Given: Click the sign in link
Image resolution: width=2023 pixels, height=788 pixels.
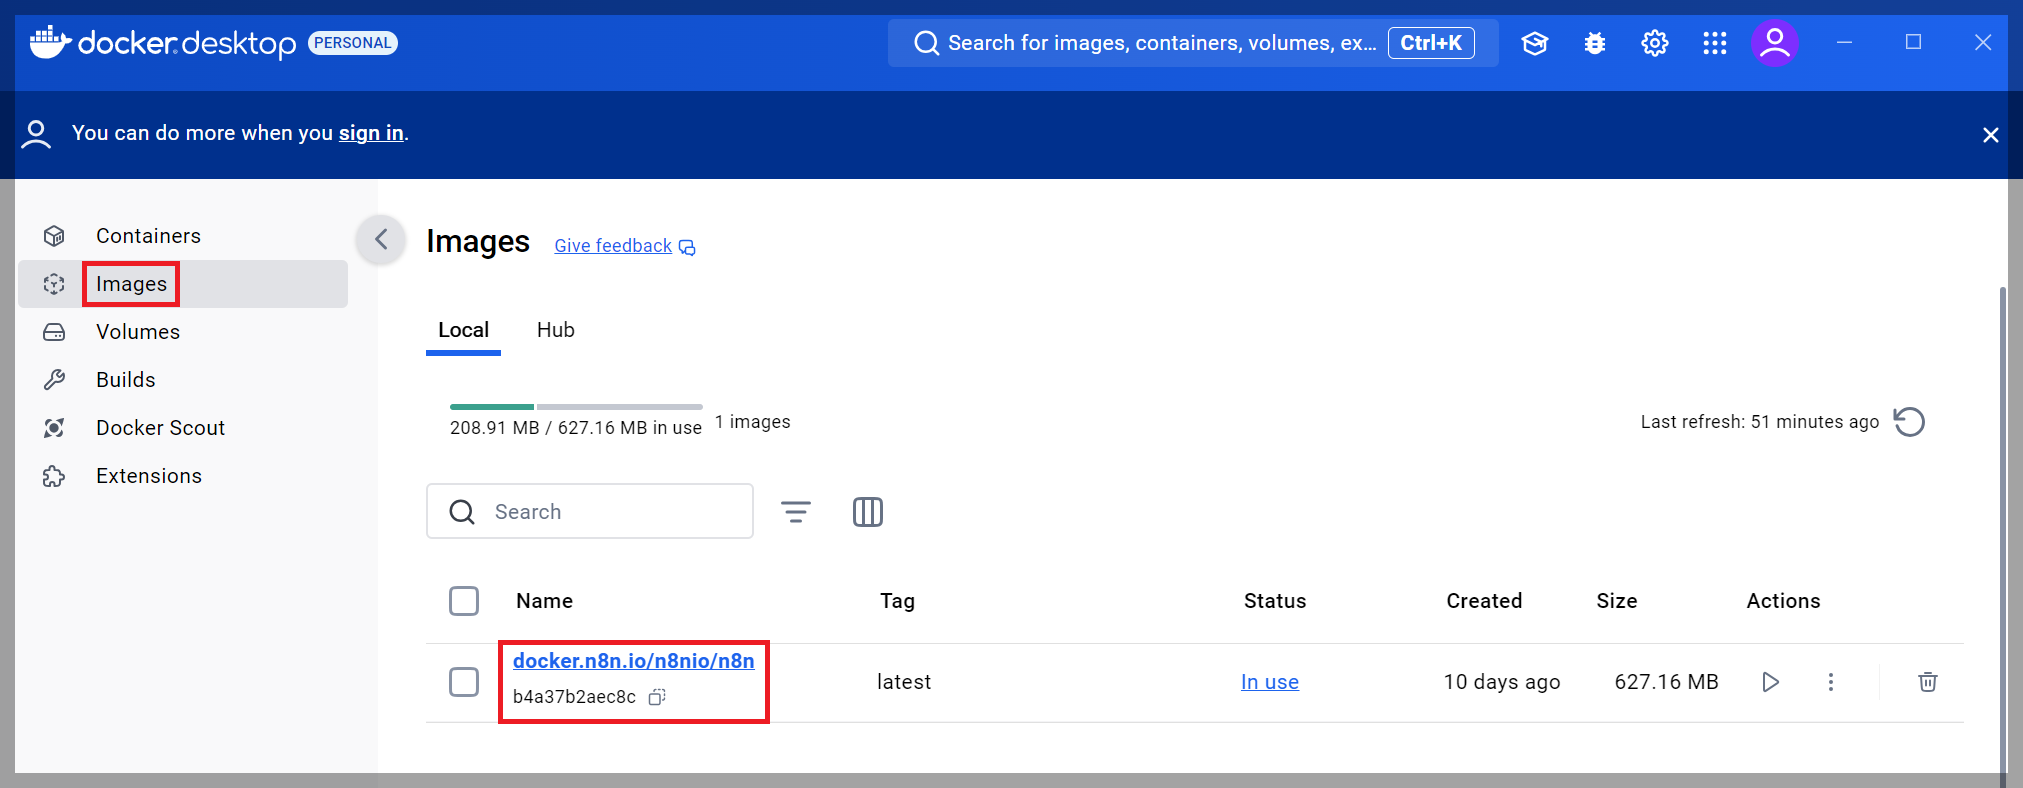Looking at the screenshot, I should tap(371, 133).
